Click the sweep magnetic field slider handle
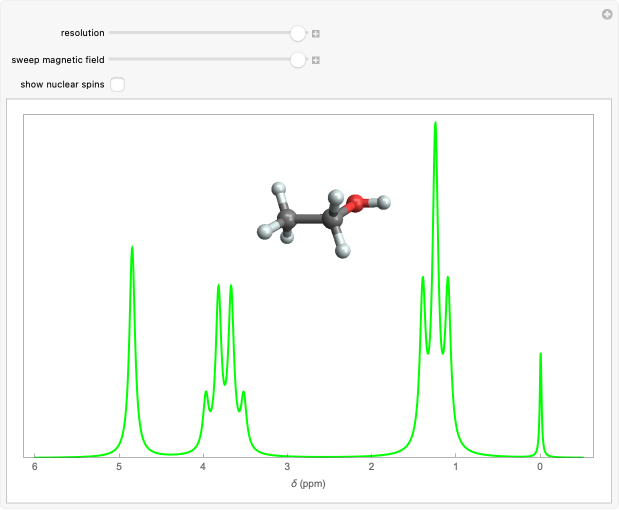The image size is (619, 510). (297, 60)
